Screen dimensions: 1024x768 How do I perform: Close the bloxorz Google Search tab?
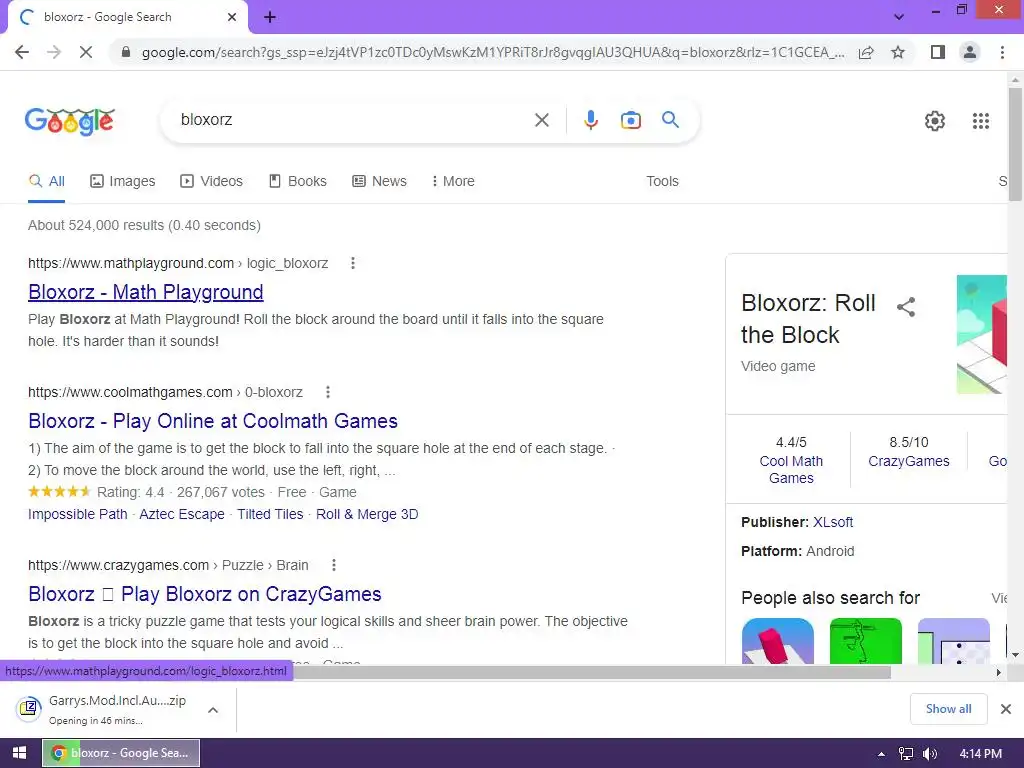click(x=232, y=17)
